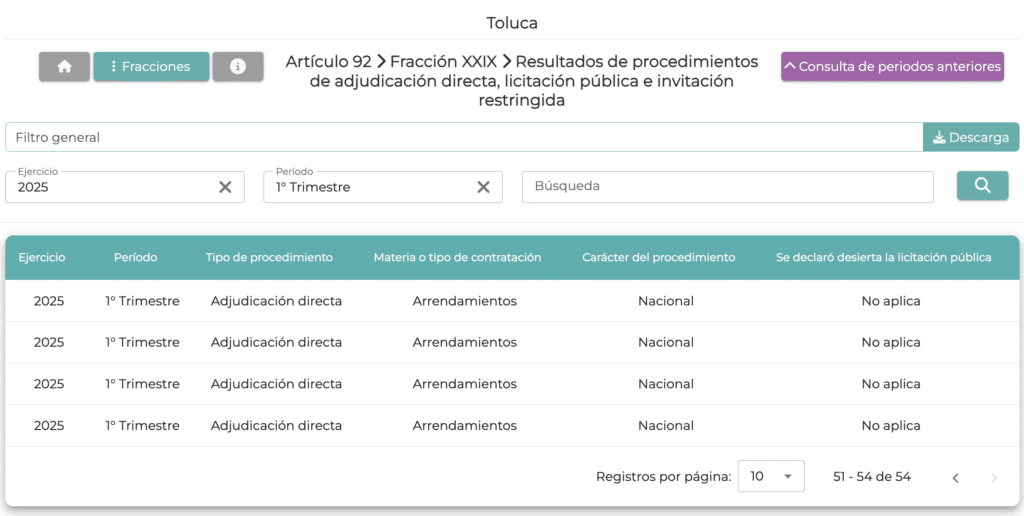Click the Carácter del procedimiento header
Screen dimensions: 1024x516
pyautogui.click(x=658, y=257)
